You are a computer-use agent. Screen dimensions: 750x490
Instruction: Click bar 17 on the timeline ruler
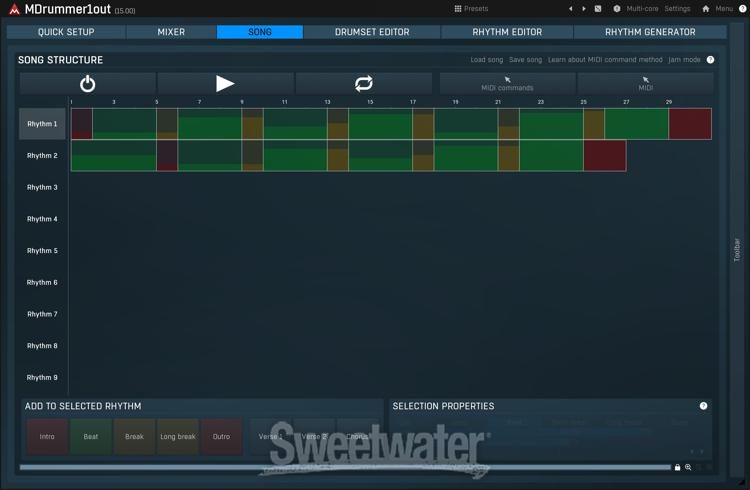[x=413, y=102]
